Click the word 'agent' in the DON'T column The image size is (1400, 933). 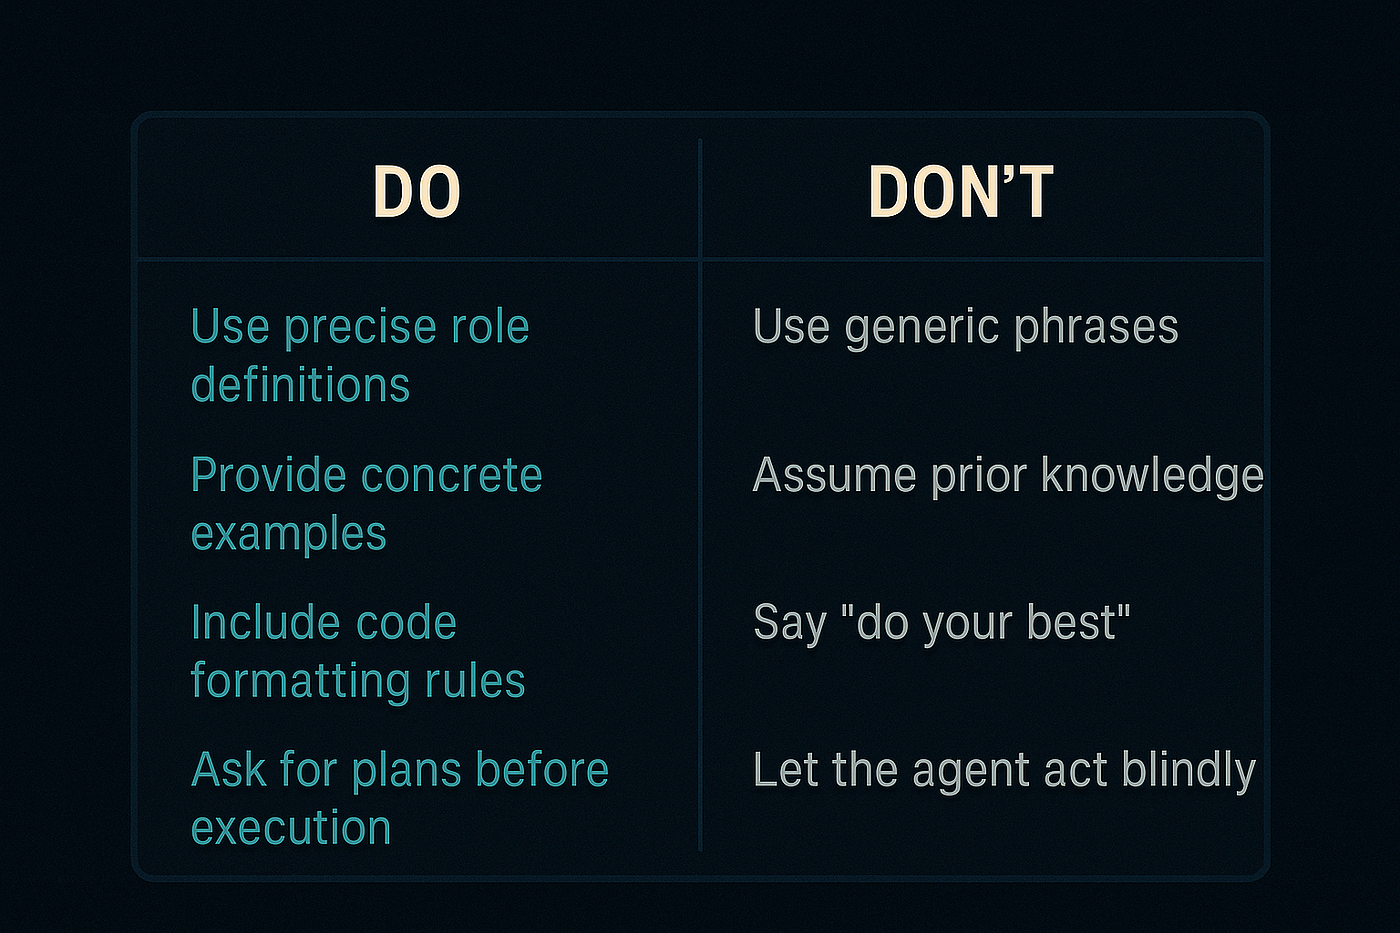pyautogui.click(x=971, y=773)
